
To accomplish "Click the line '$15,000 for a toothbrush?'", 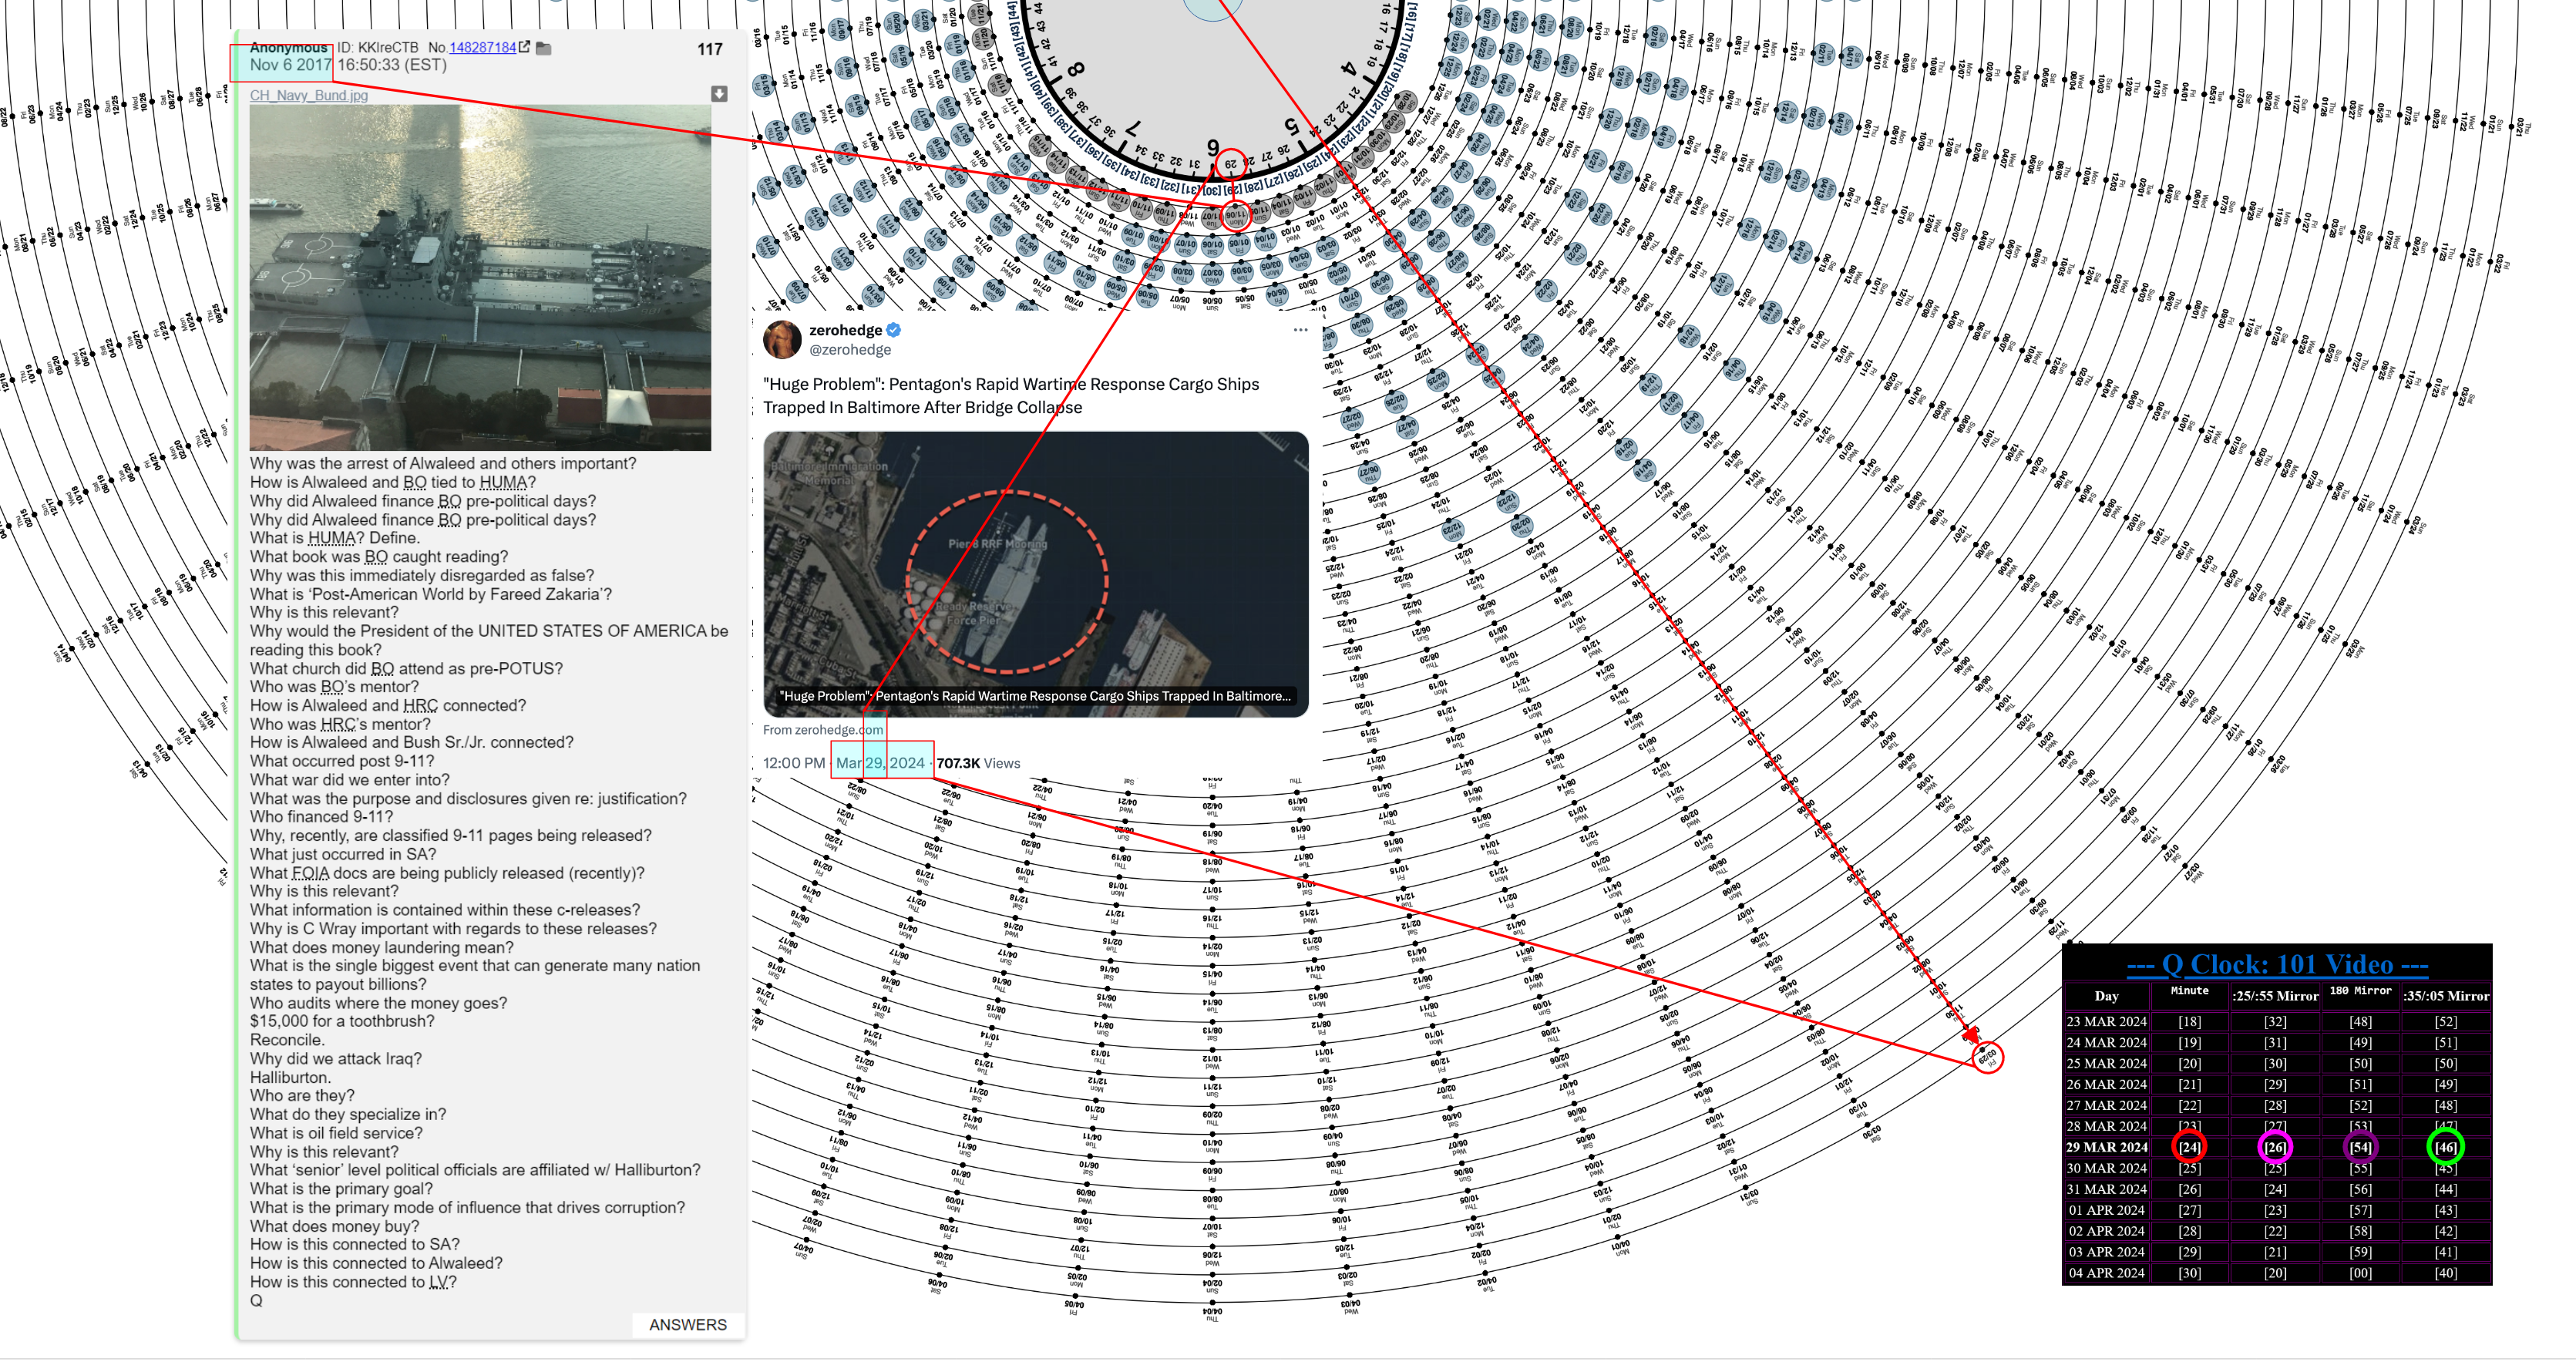I will (x=342, y=1022).
